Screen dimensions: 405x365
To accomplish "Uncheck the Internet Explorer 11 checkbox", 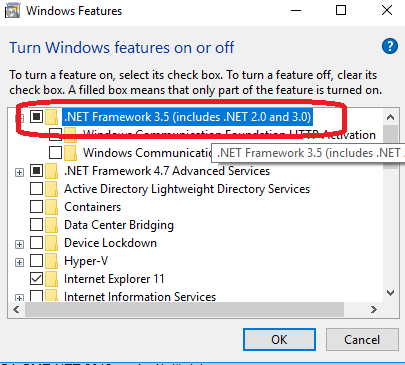I will (36, 279).
